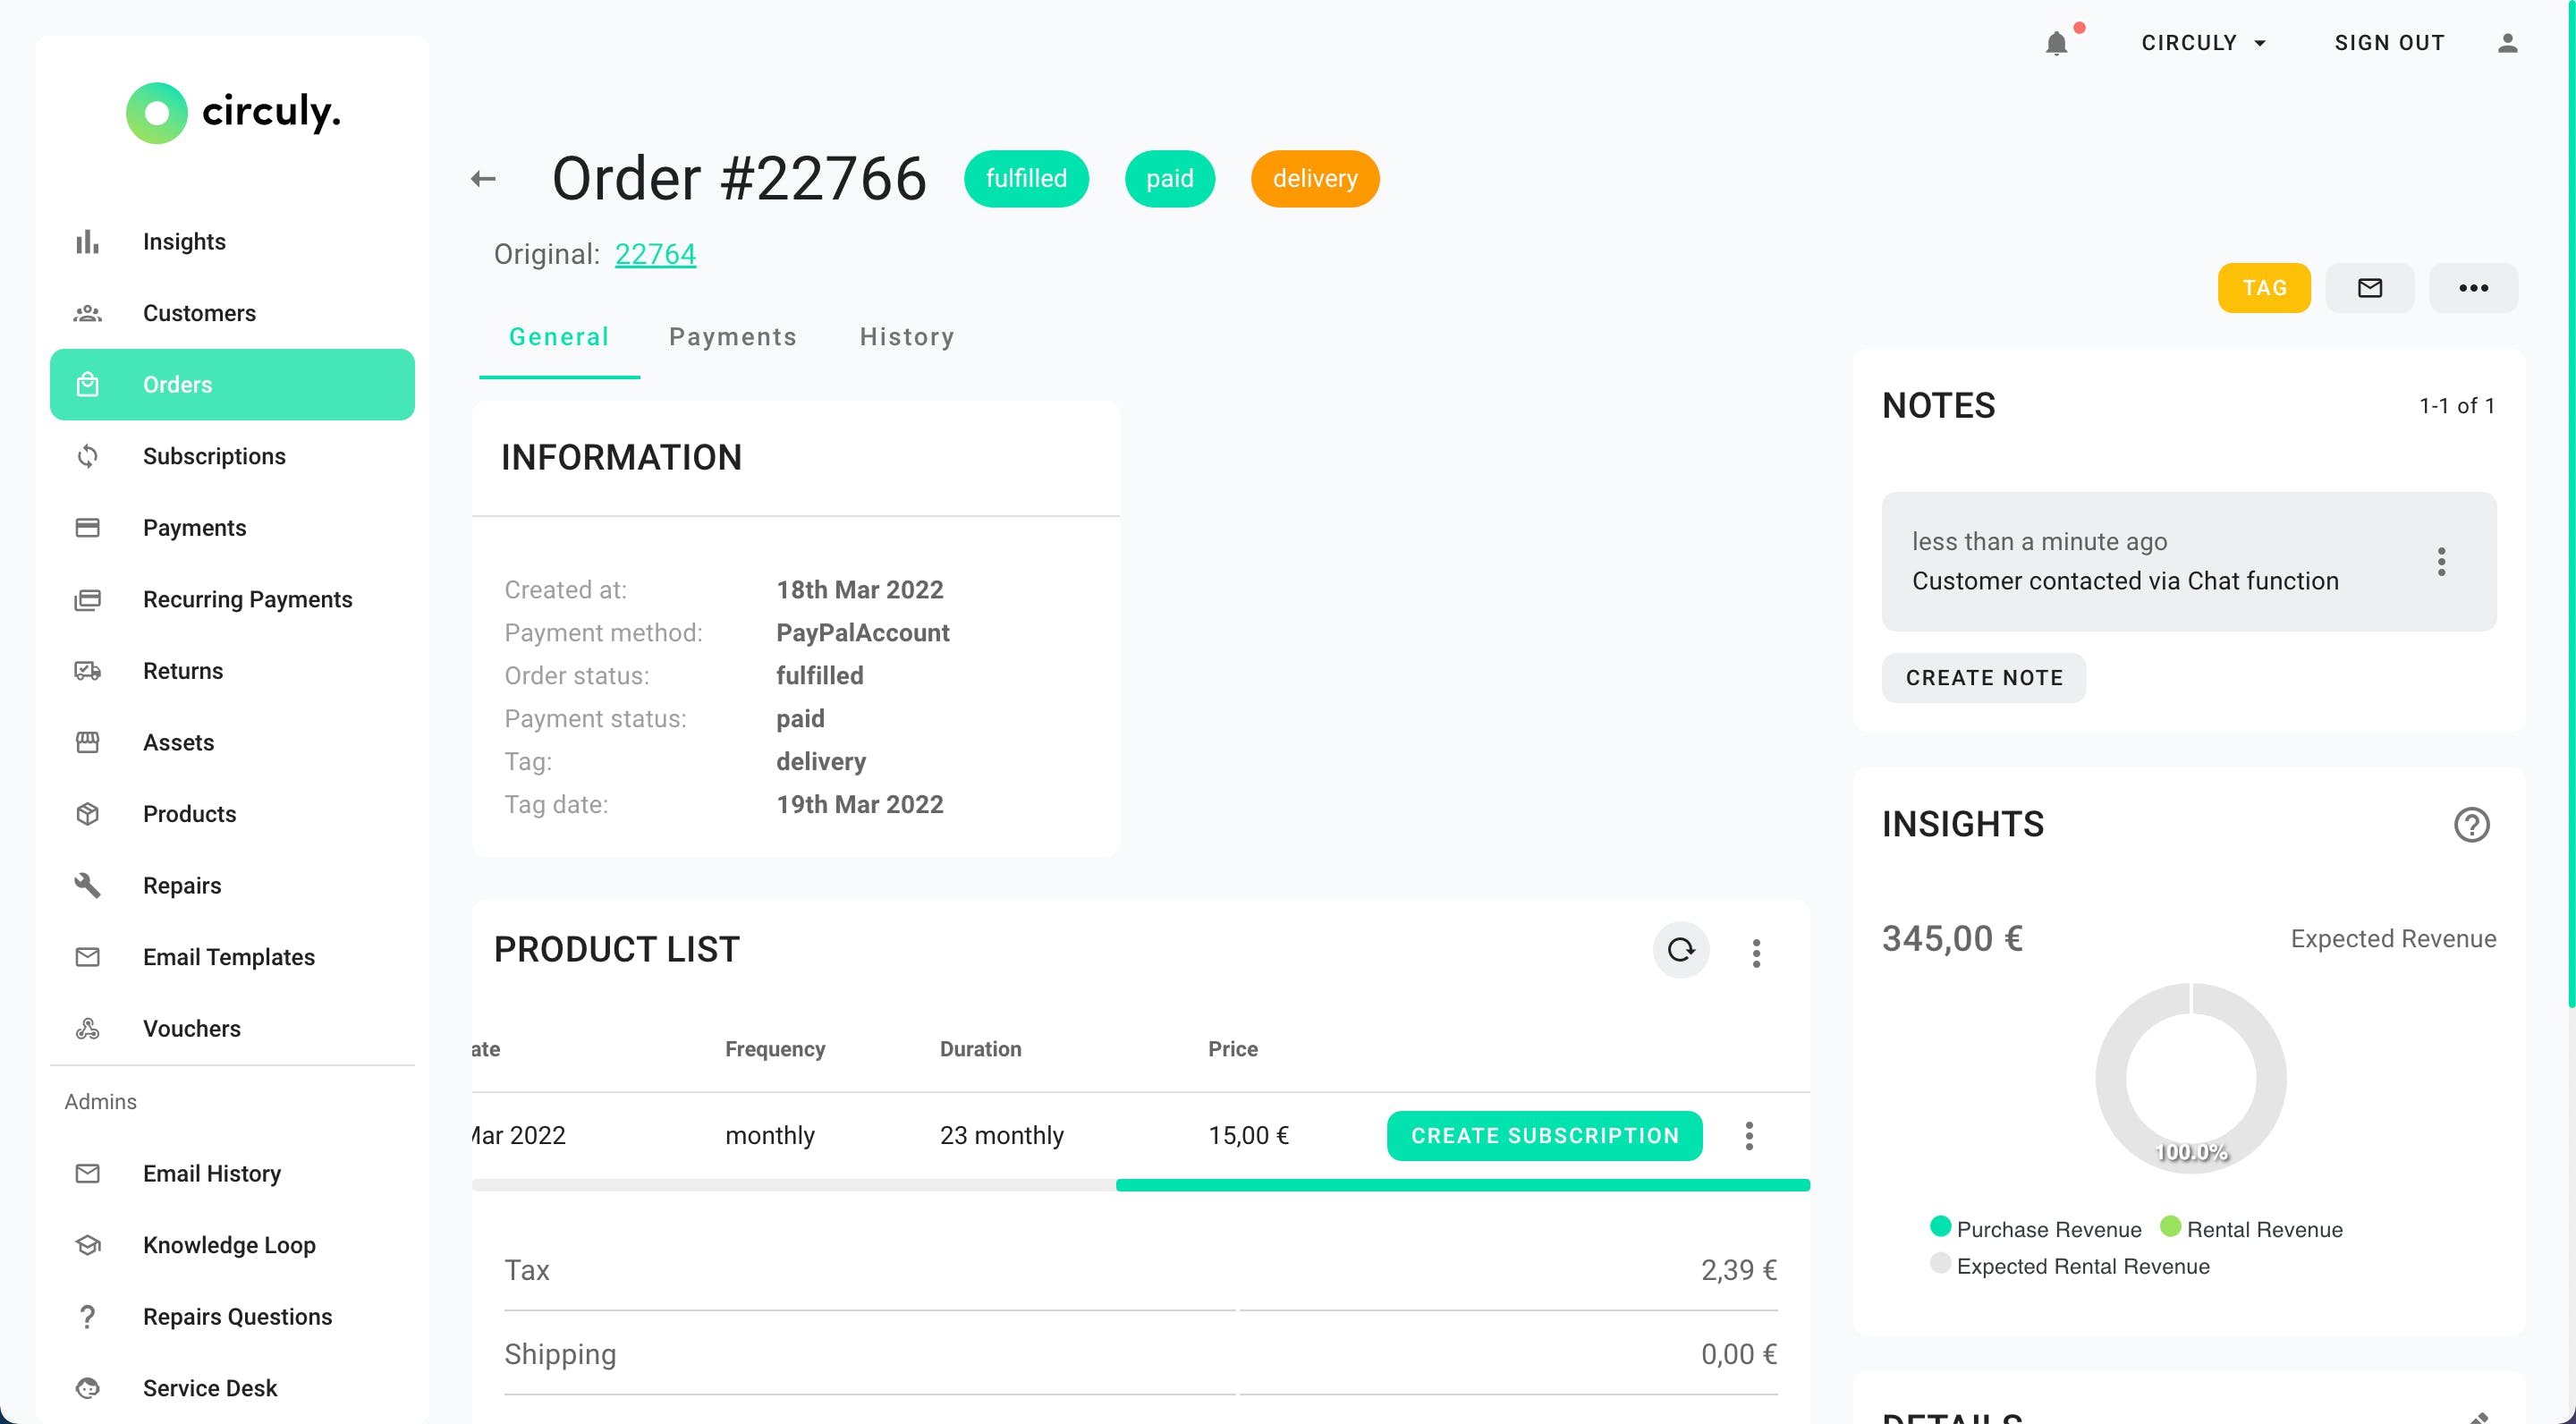Click the Returns truck icon
2576x1424 pixels.
88,671
